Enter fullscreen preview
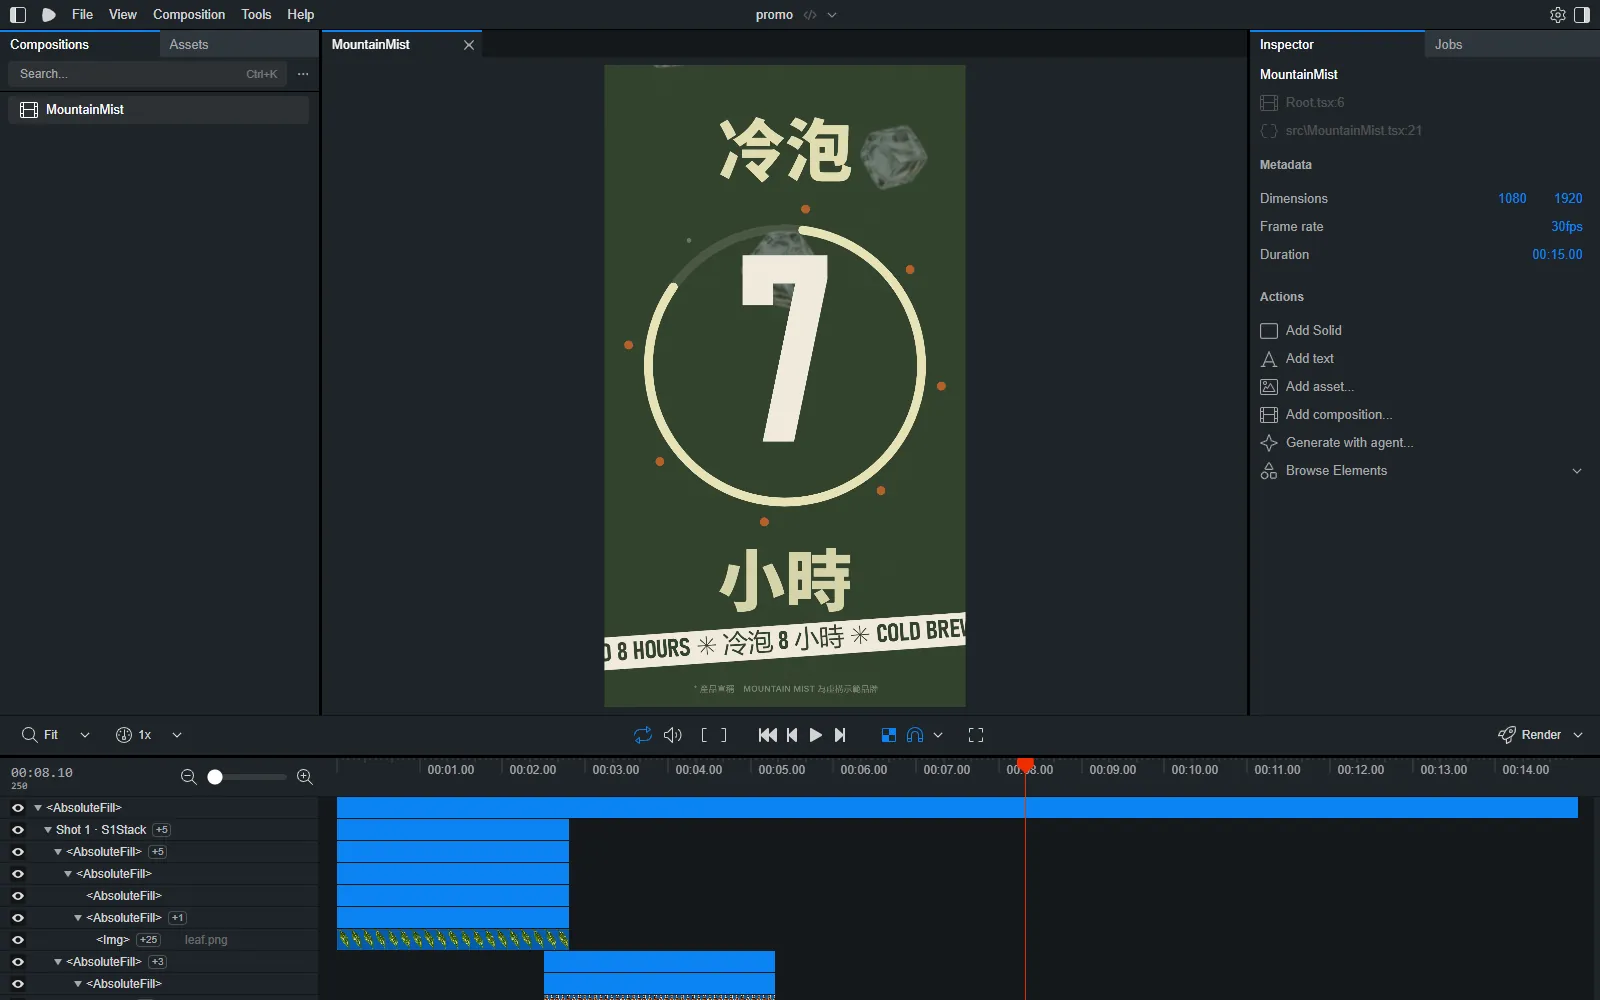The image size is (1600, 1000). [976, 735]
